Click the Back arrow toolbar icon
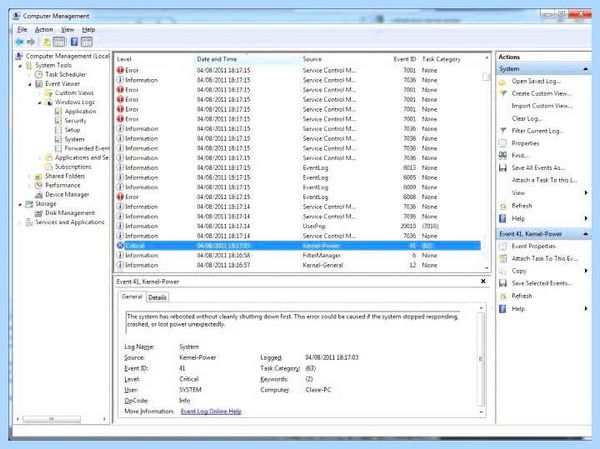Screen dimensions: 600x449 point(19,42)
